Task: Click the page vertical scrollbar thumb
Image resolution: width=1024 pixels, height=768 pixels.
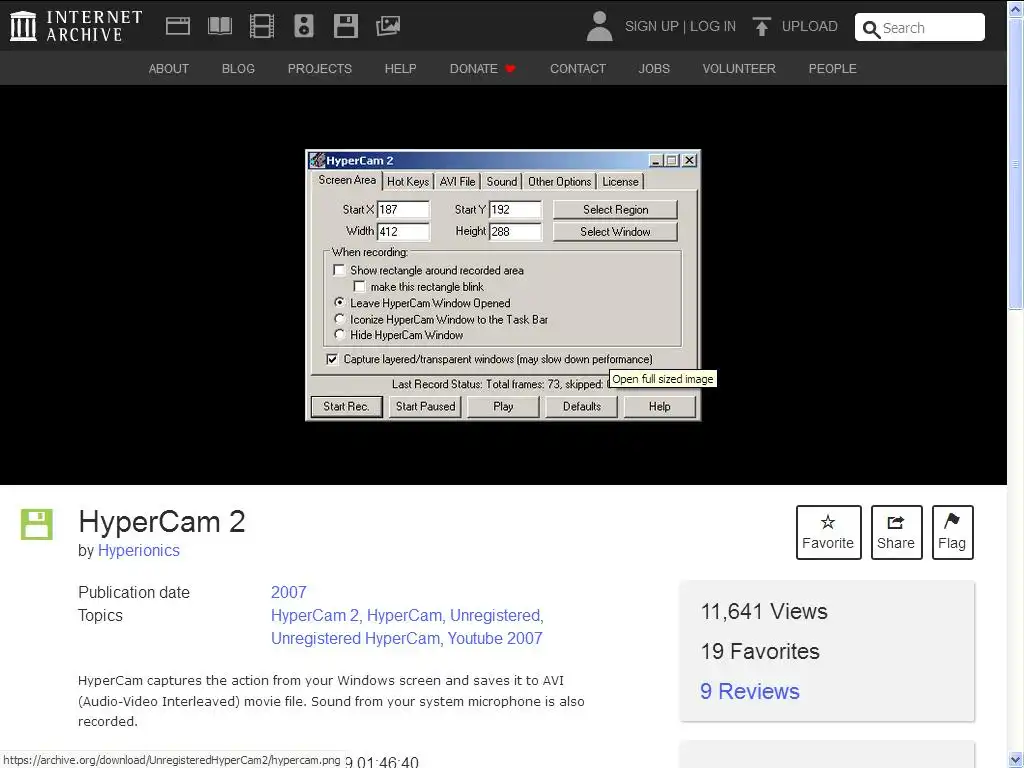Action: 1016,163
